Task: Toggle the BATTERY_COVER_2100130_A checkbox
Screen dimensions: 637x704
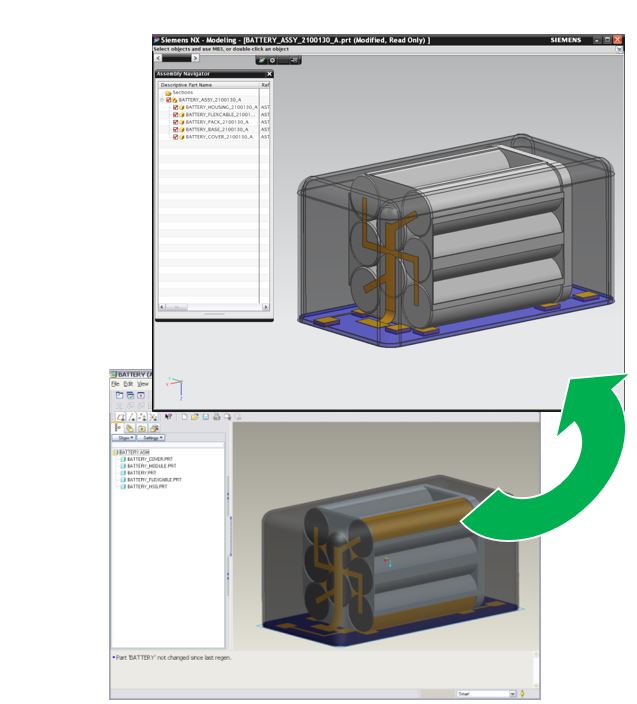Action: click(176, 136)
